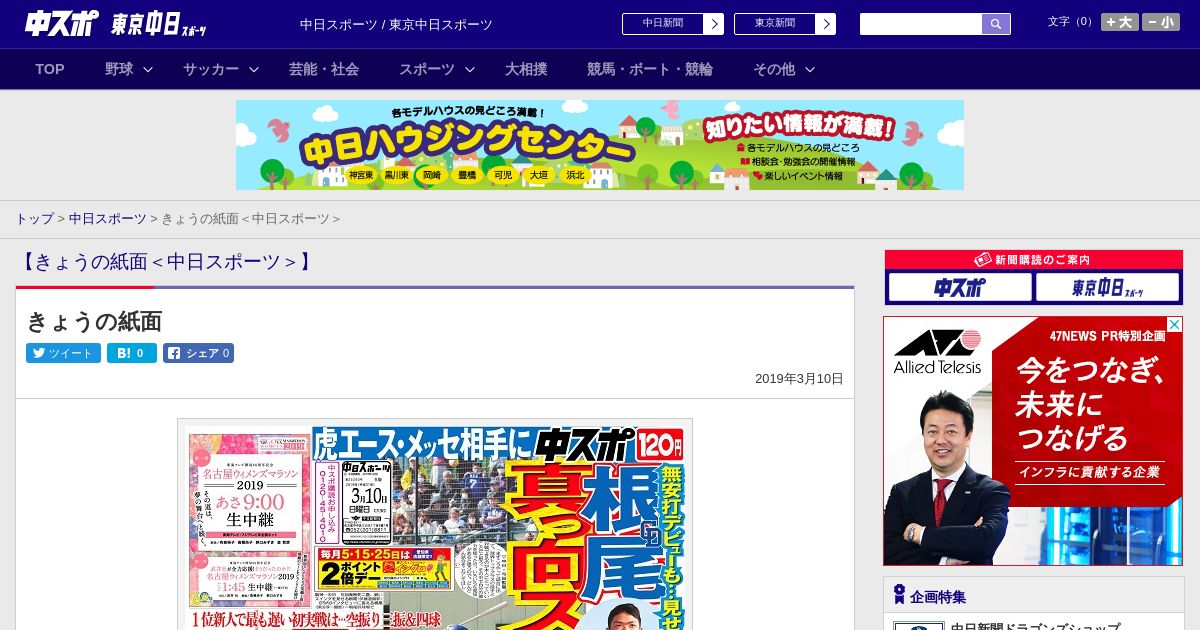
Task: Open the サッカー menu item
Action: (x=211, y=69)
